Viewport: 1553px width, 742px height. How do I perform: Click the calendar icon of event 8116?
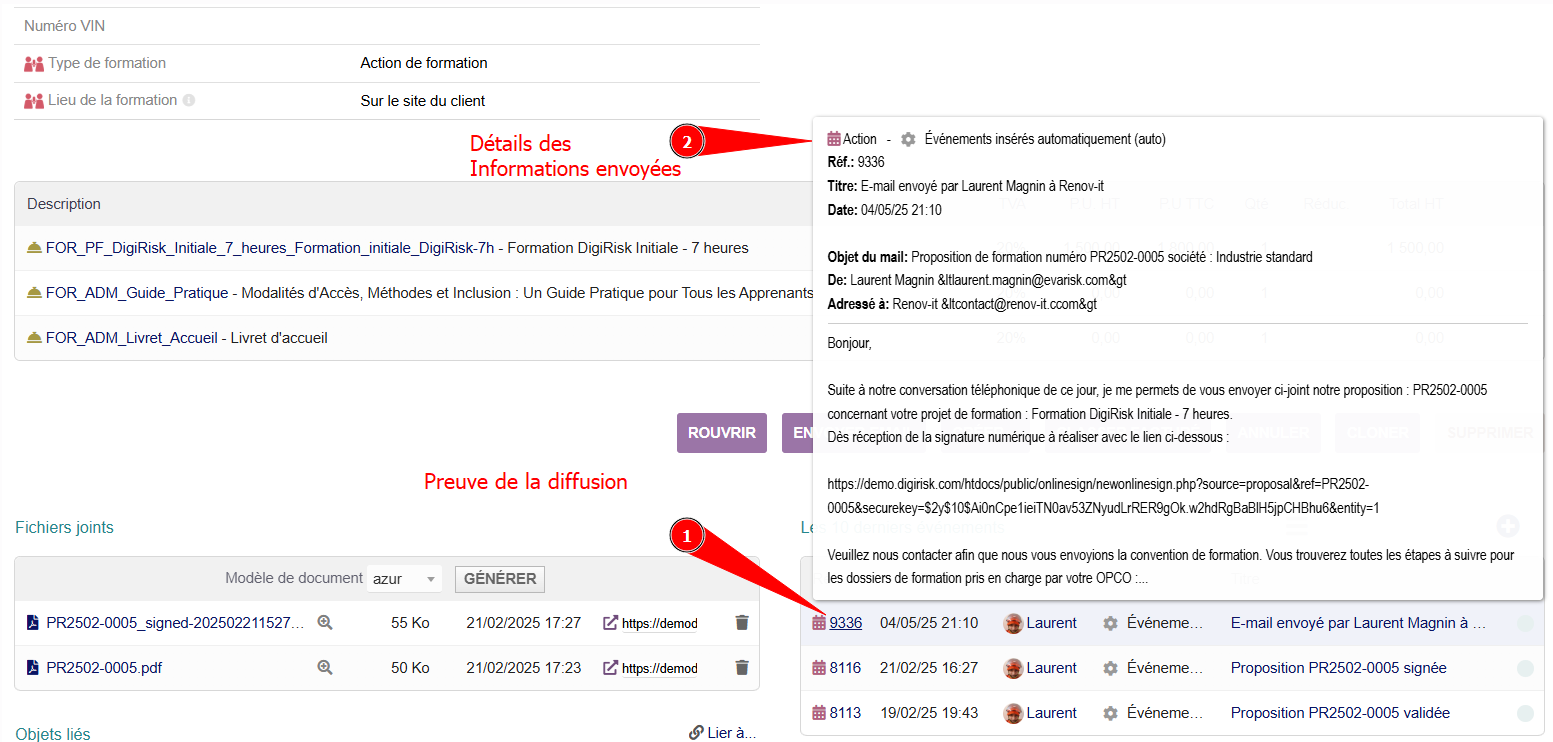819,668
